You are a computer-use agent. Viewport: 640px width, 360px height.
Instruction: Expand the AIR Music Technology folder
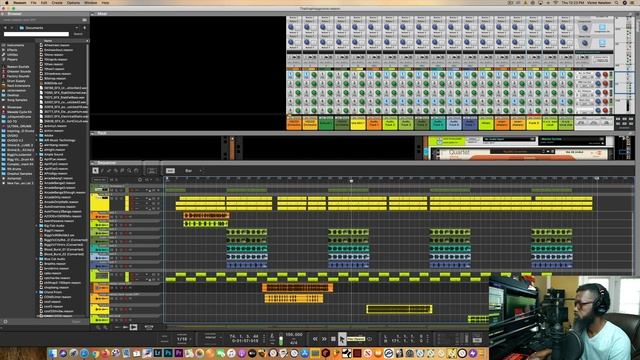coord(37,140)
